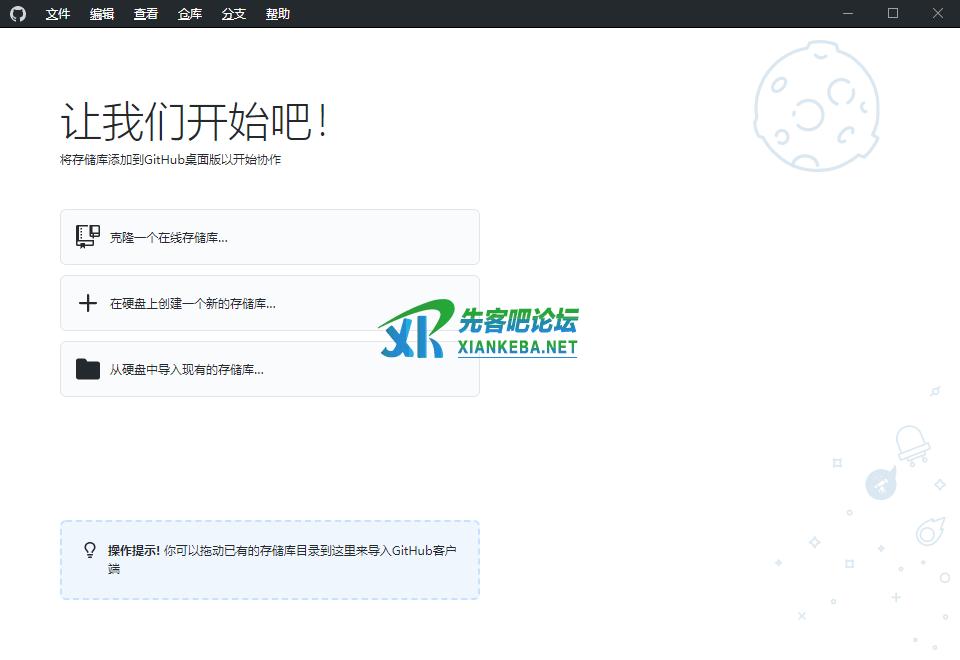The image size is (960, 660).
Task: Open the 文件 menu
Action: point(58,14)
